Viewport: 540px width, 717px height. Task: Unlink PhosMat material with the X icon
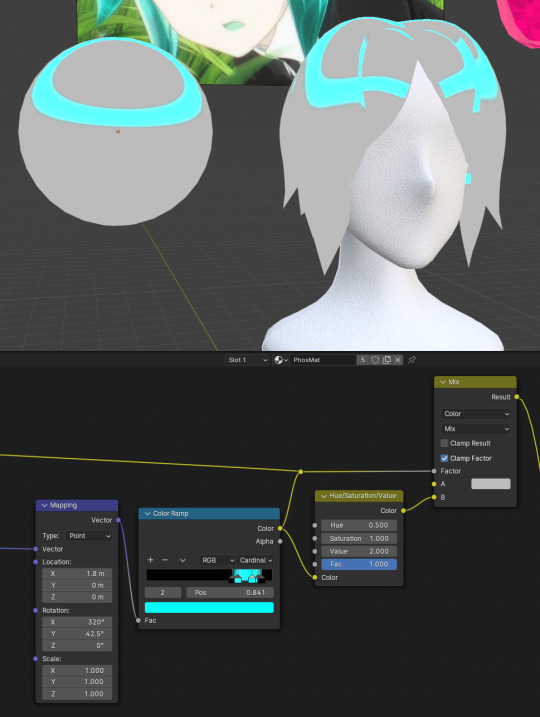click(x=398, y=360)
